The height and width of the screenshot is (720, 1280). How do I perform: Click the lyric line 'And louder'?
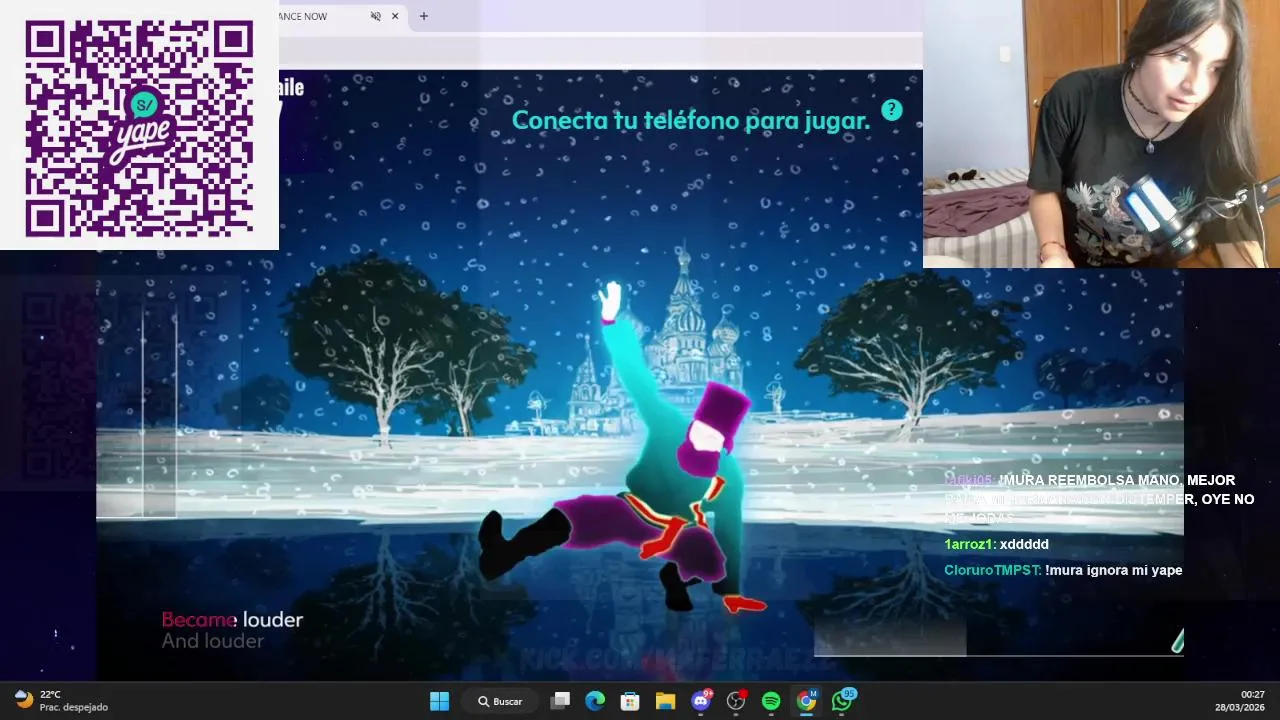(x=213, y=641)
